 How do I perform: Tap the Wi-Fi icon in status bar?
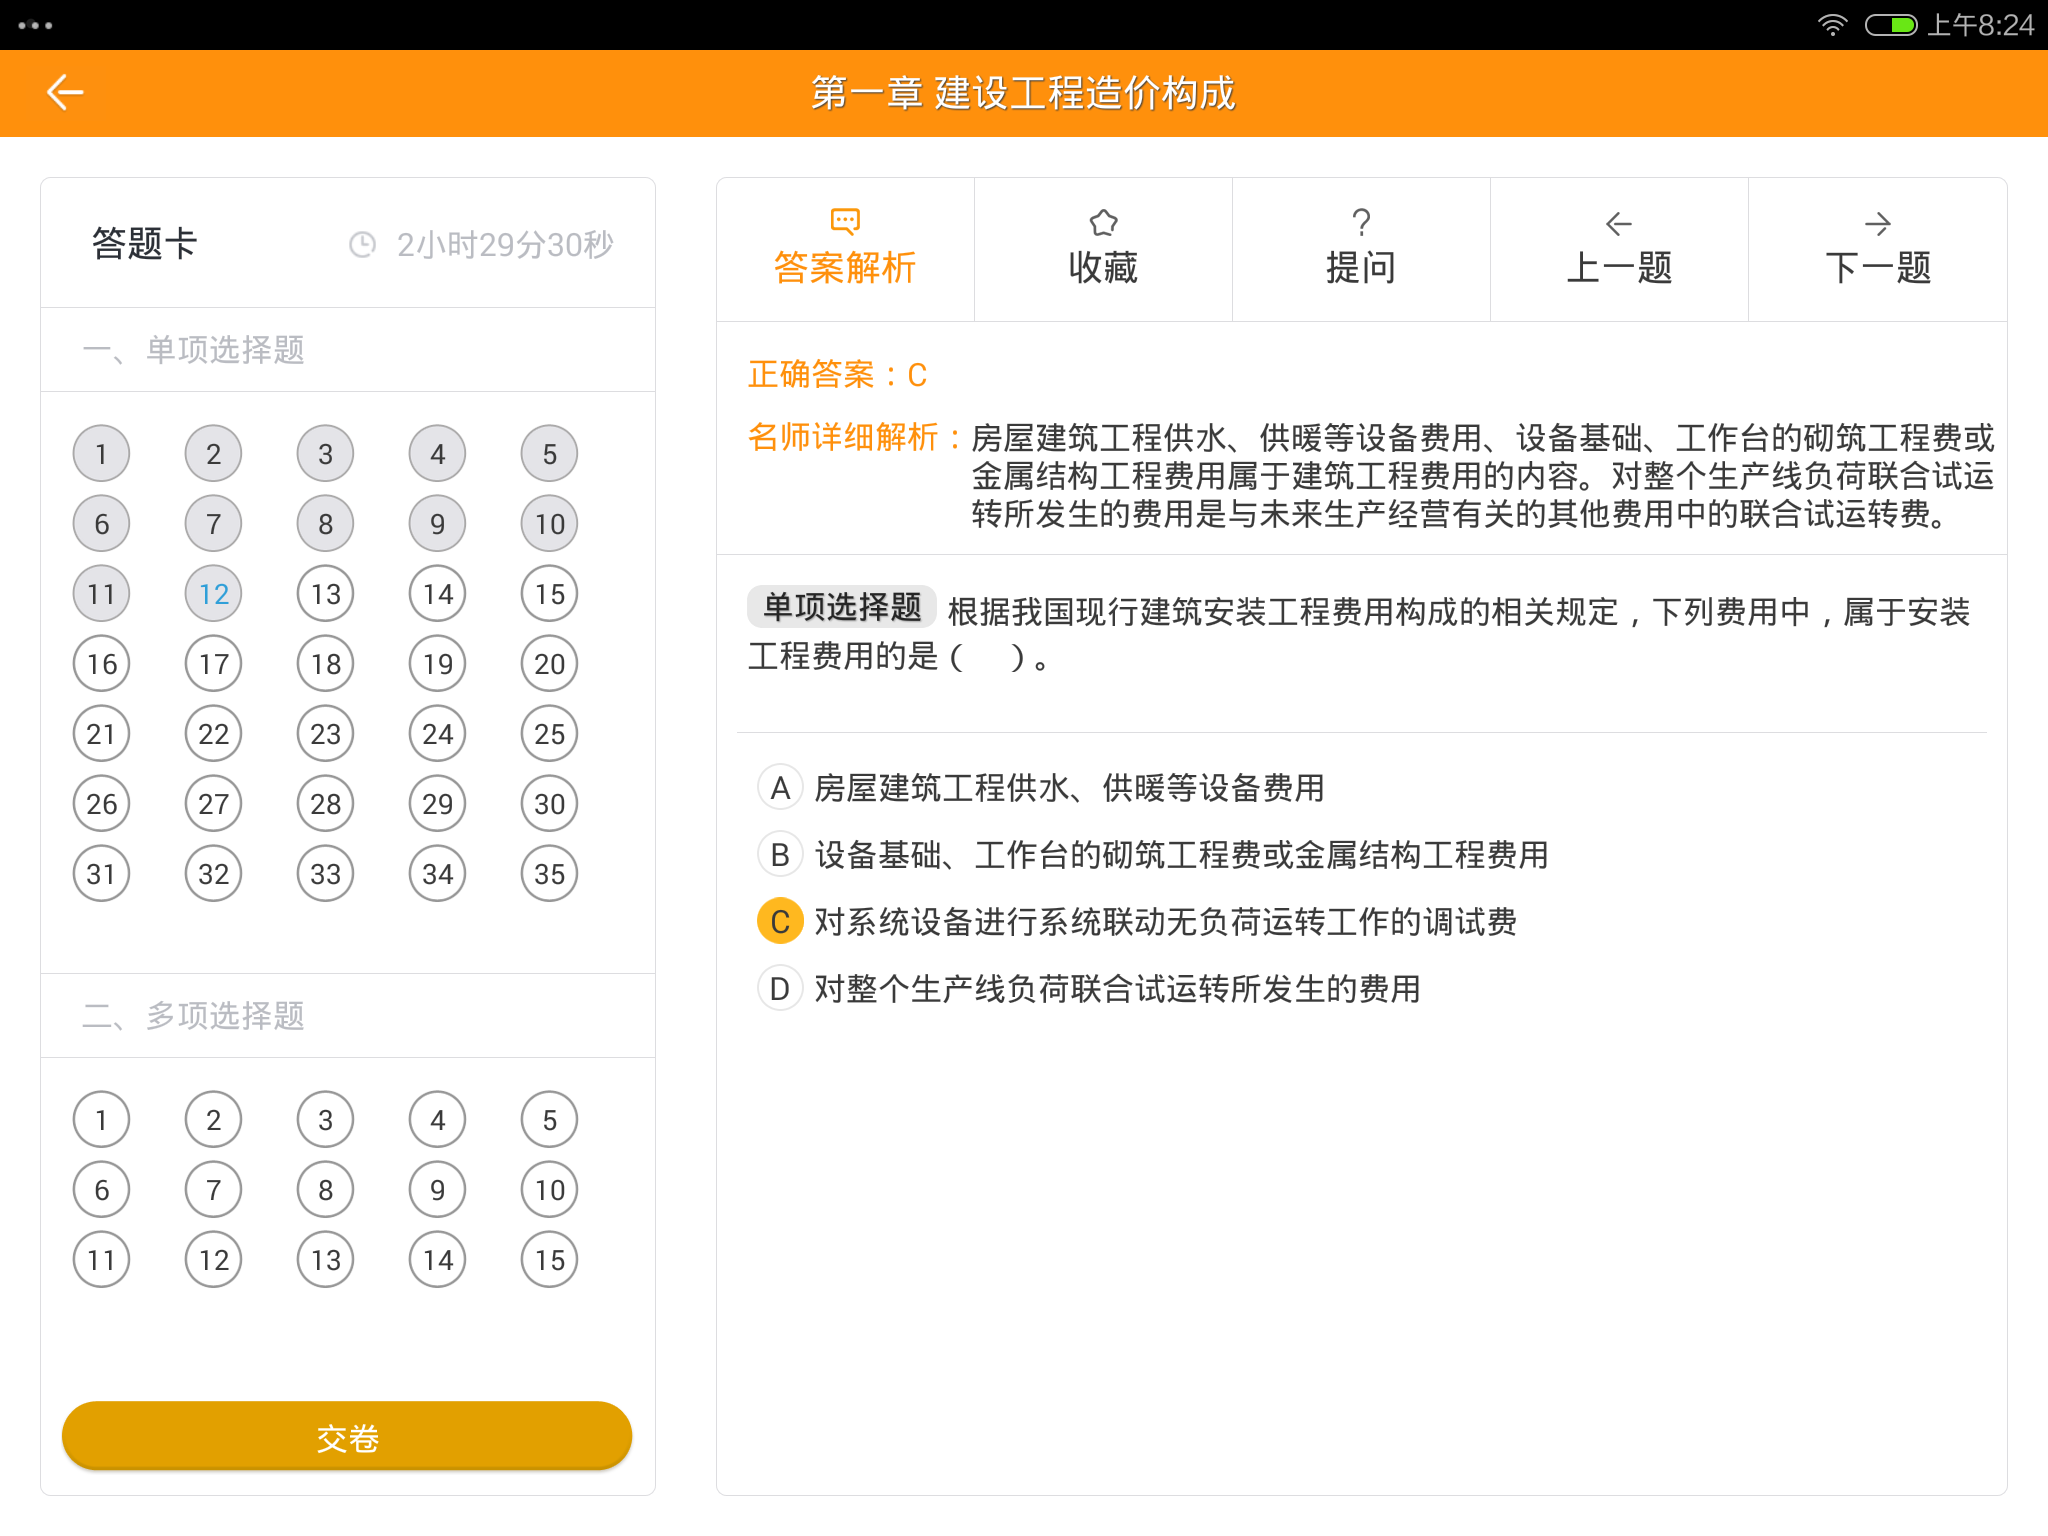[x=1832, y=25]
